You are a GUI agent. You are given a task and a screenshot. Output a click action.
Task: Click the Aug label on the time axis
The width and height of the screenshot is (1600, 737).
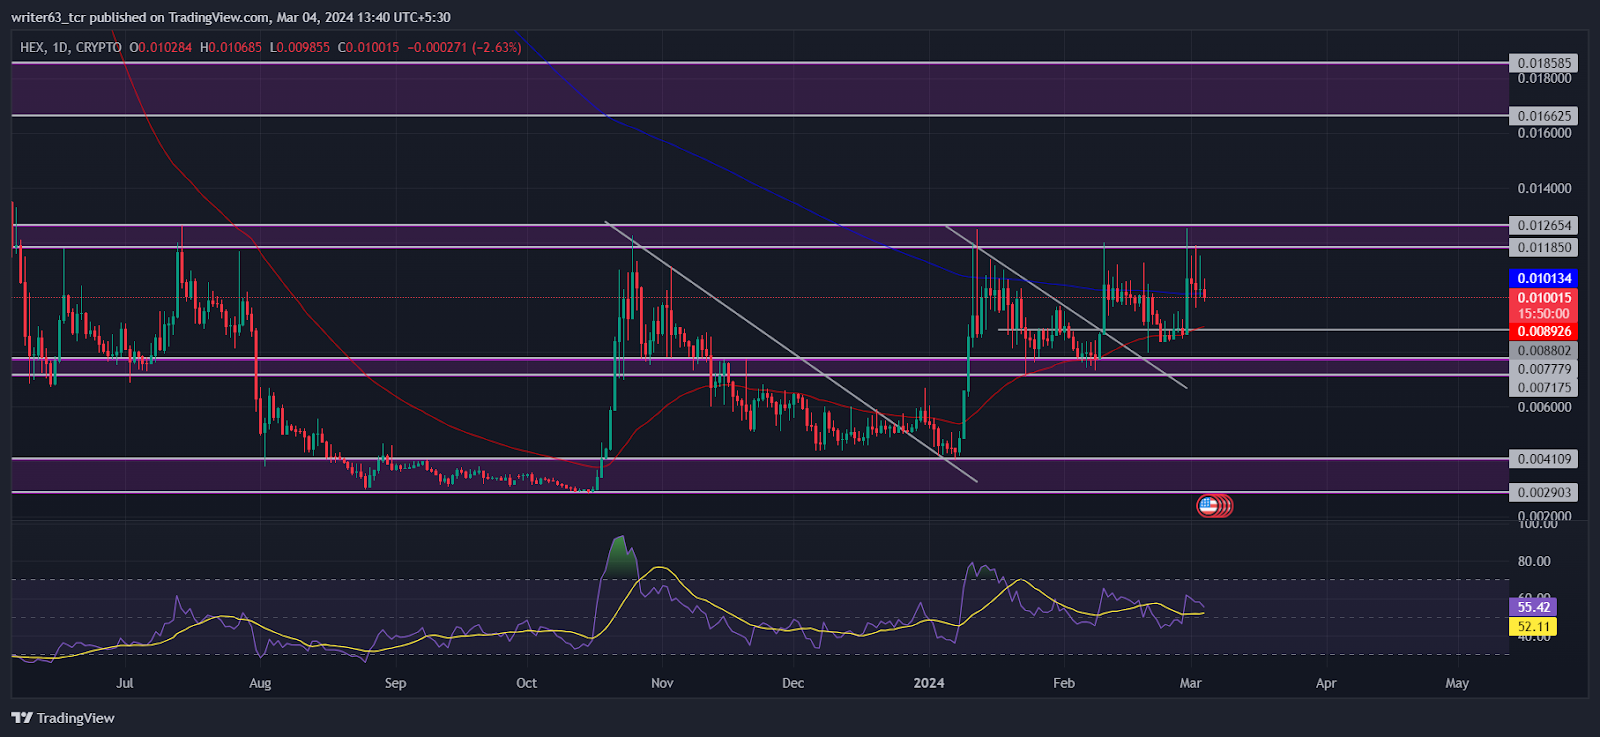[x=260, y=683]
